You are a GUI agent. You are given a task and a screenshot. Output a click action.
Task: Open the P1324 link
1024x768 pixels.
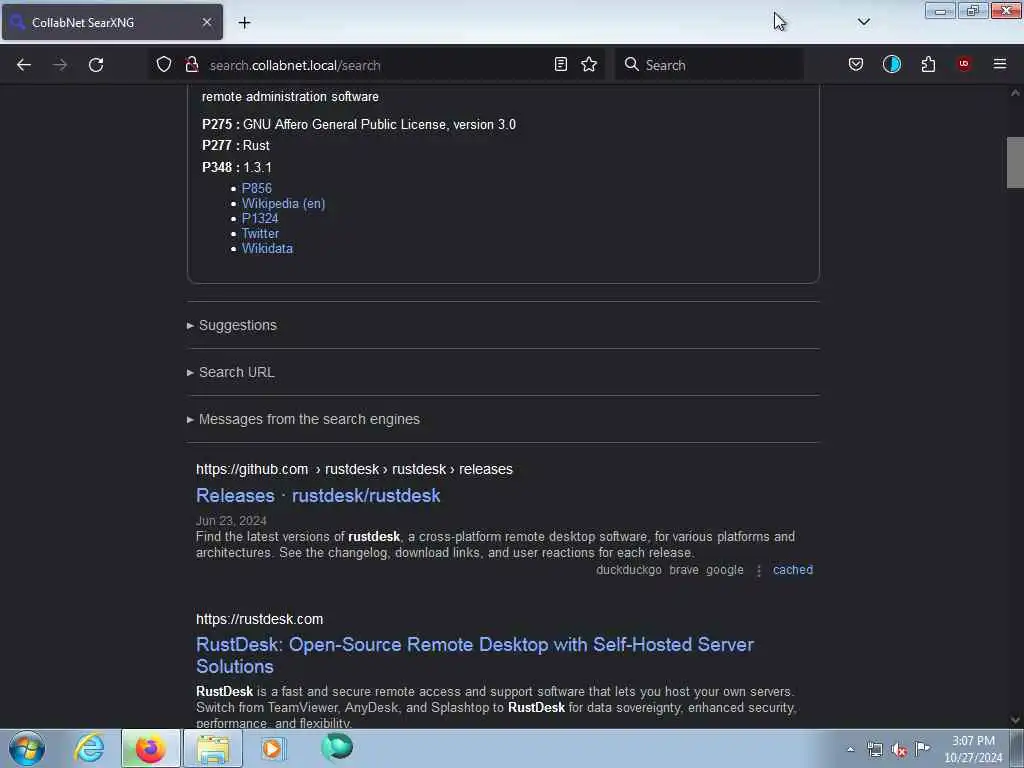260,218
